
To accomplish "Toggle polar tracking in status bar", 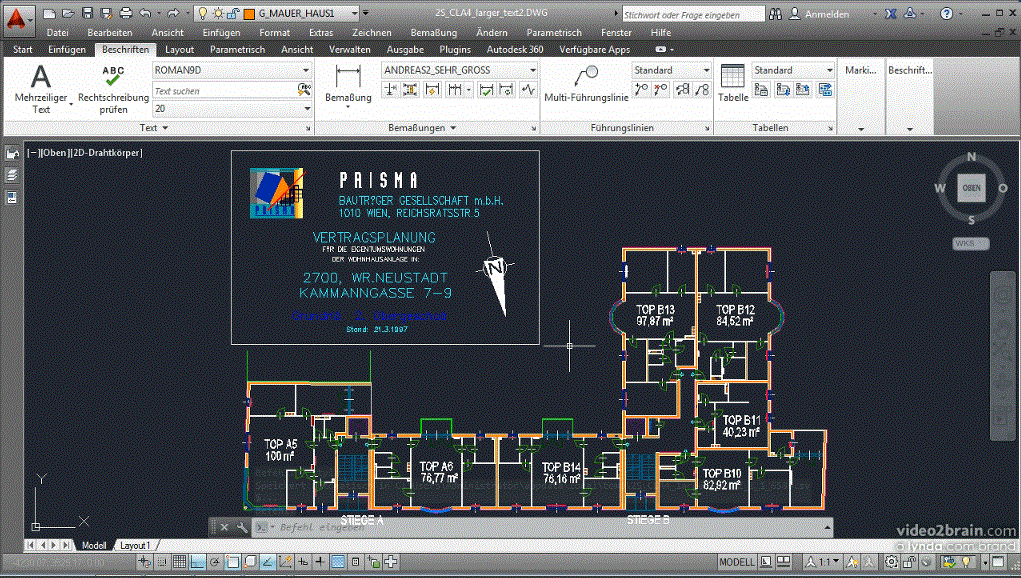I will [215, 561].
